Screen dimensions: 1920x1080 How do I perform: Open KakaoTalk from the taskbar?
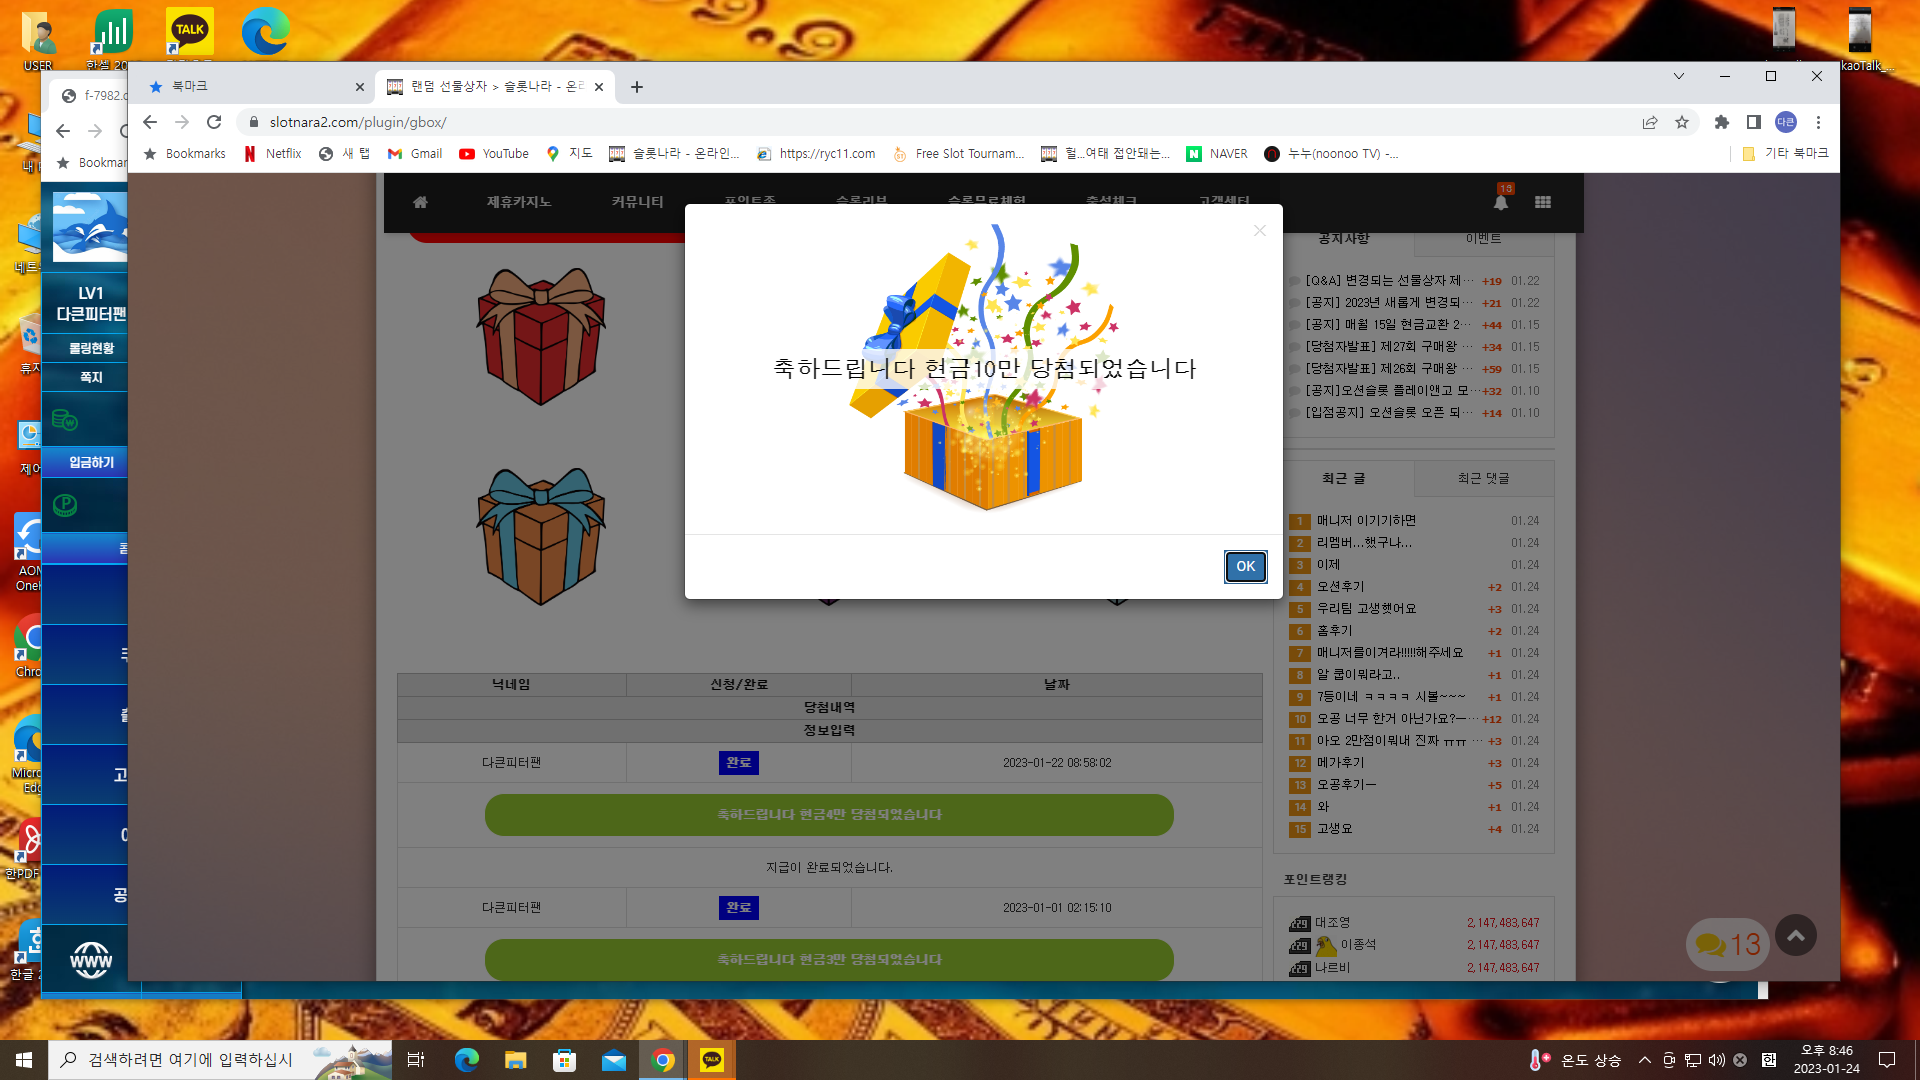[x=712, y=1060]
